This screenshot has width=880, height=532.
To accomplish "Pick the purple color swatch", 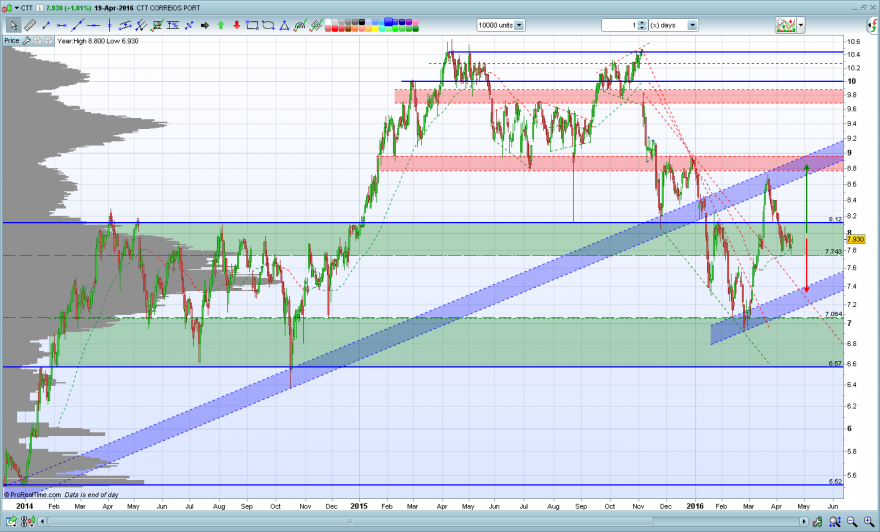I will click(x=409, y=22).
